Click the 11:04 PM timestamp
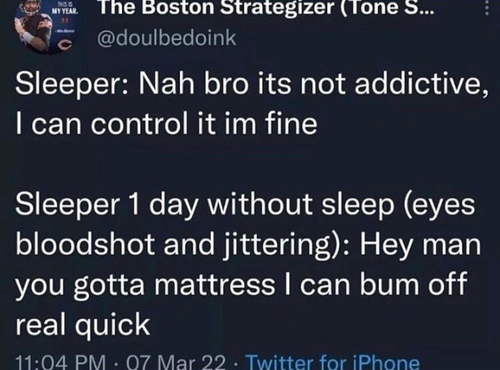The height and width of the screenshot is (370, 500). [x=61, y=362]
